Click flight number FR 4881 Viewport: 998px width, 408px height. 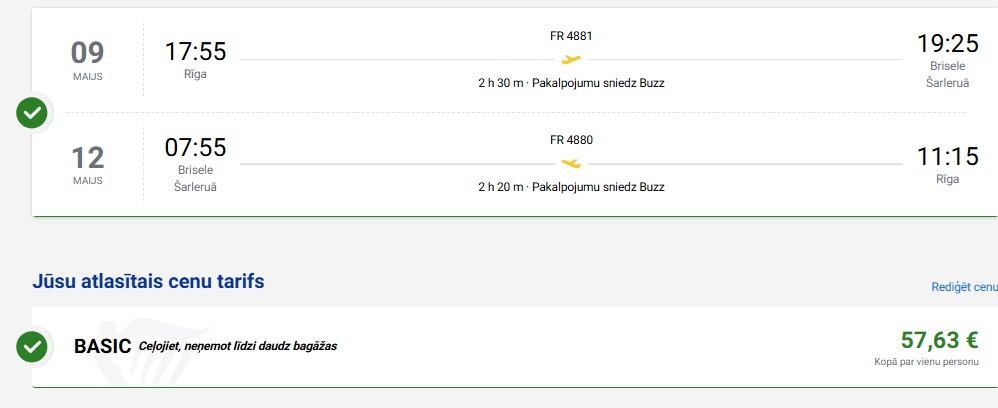(x=571, y=36)
